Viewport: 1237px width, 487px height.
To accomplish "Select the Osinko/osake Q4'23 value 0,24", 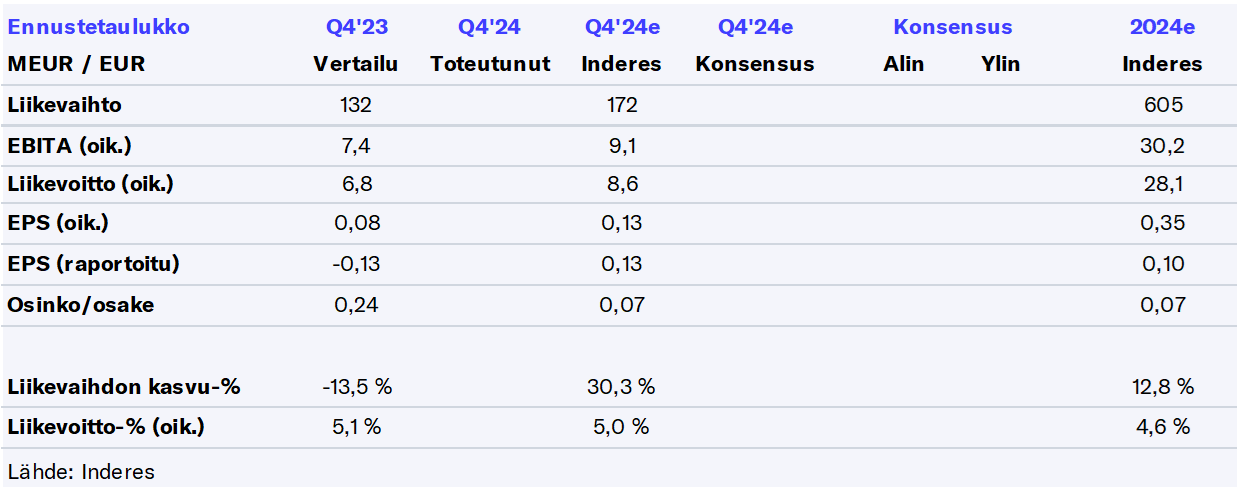I will point(355,305).
